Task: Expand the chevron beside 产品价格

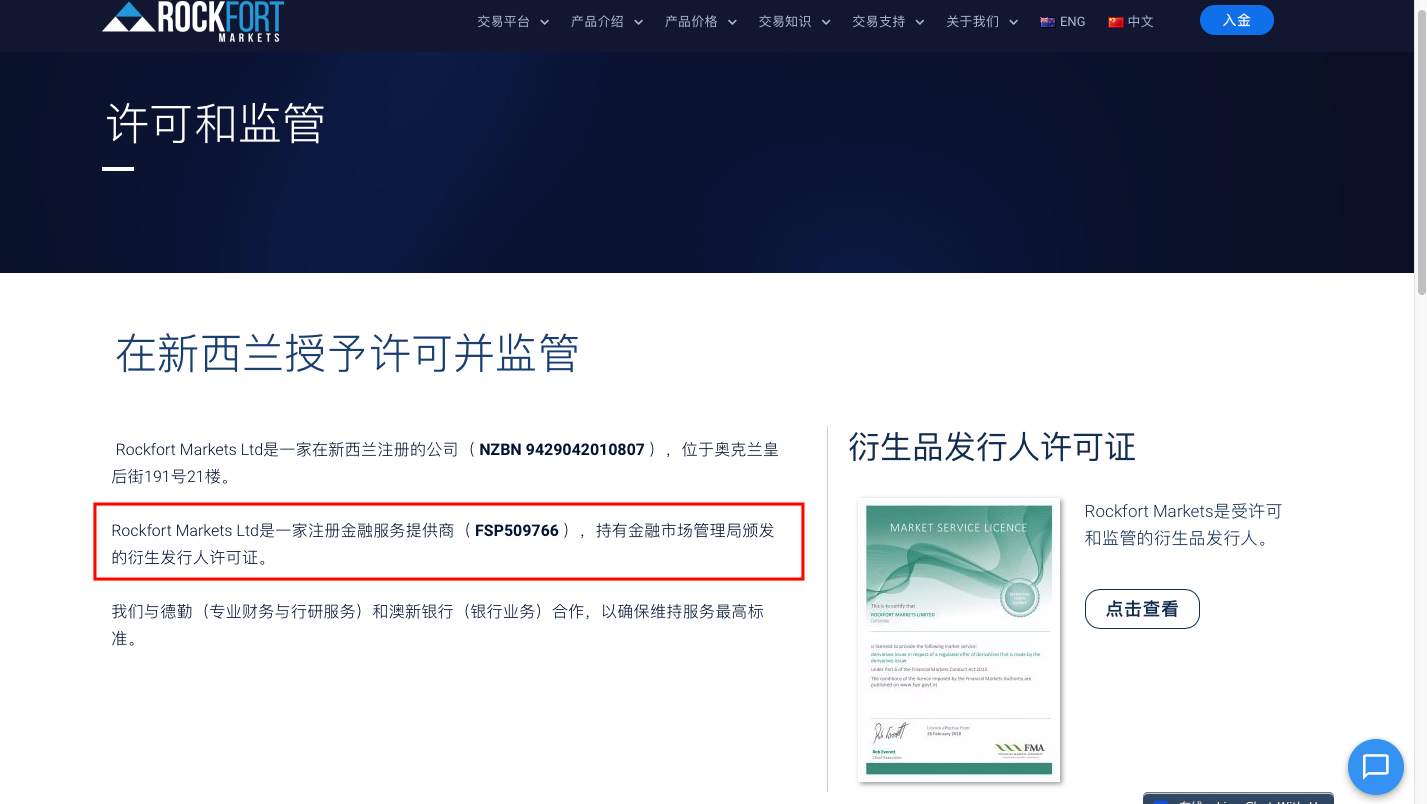Action: point(732,22)
